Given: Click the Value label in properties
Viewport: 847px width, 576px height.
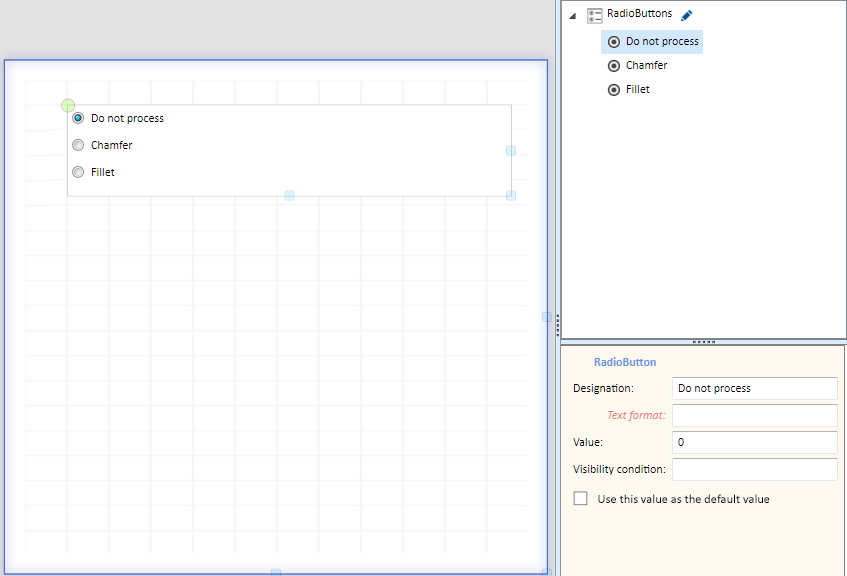Looking at the screenshot, I should click(588, 443).
